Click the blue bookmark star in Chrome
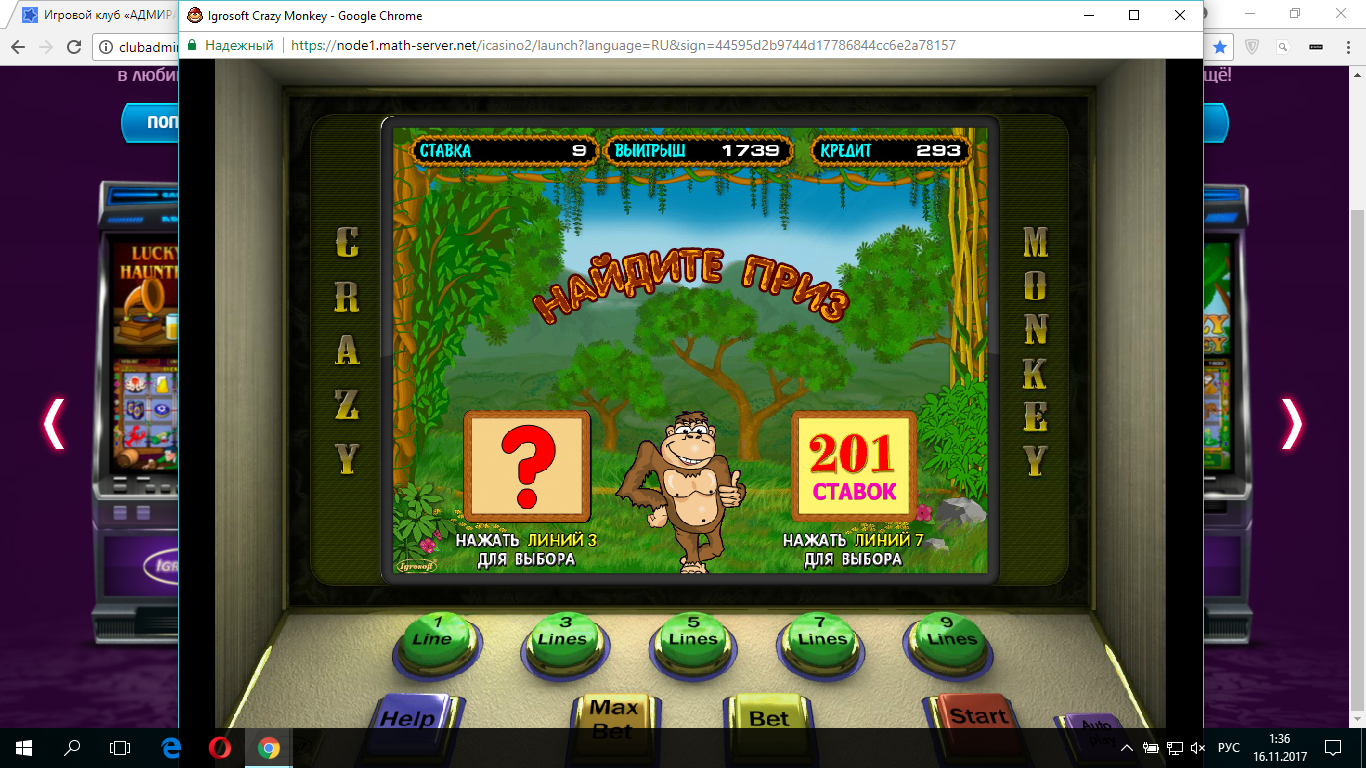1366x768 pixels. pyautogui.click(x=1220, y=47)
